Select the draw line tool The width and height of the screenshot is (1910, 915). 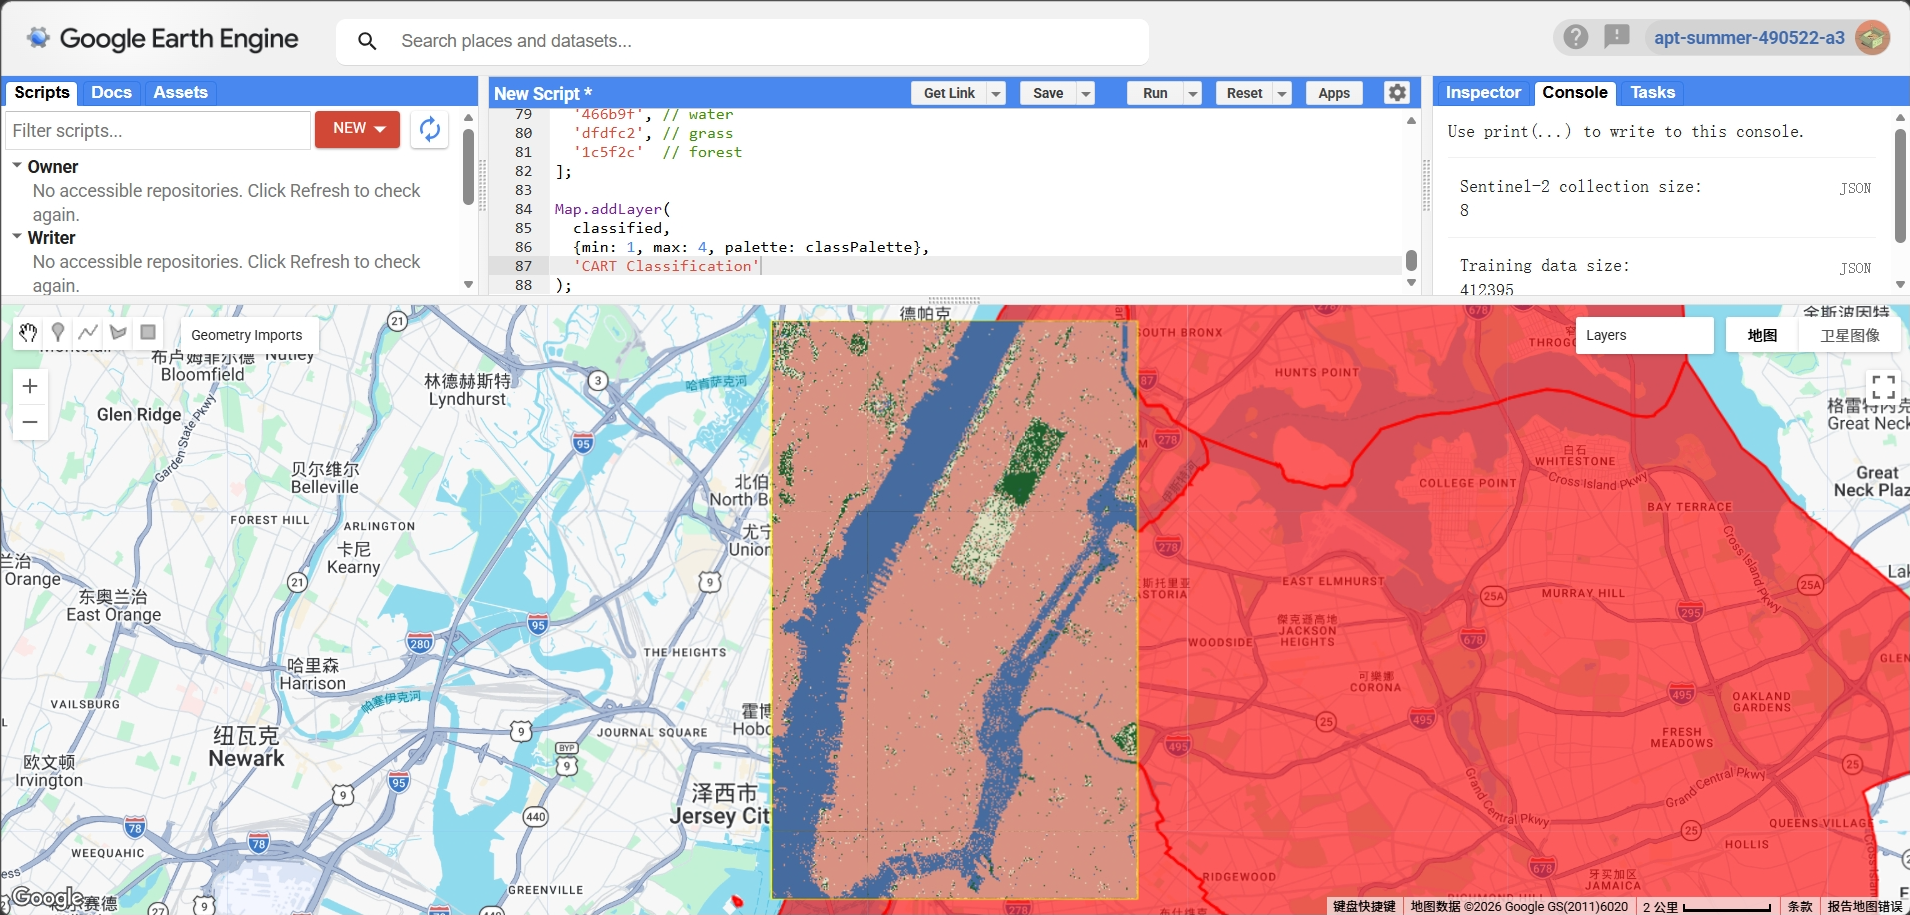pyautogui.click(x=88, y=332)
